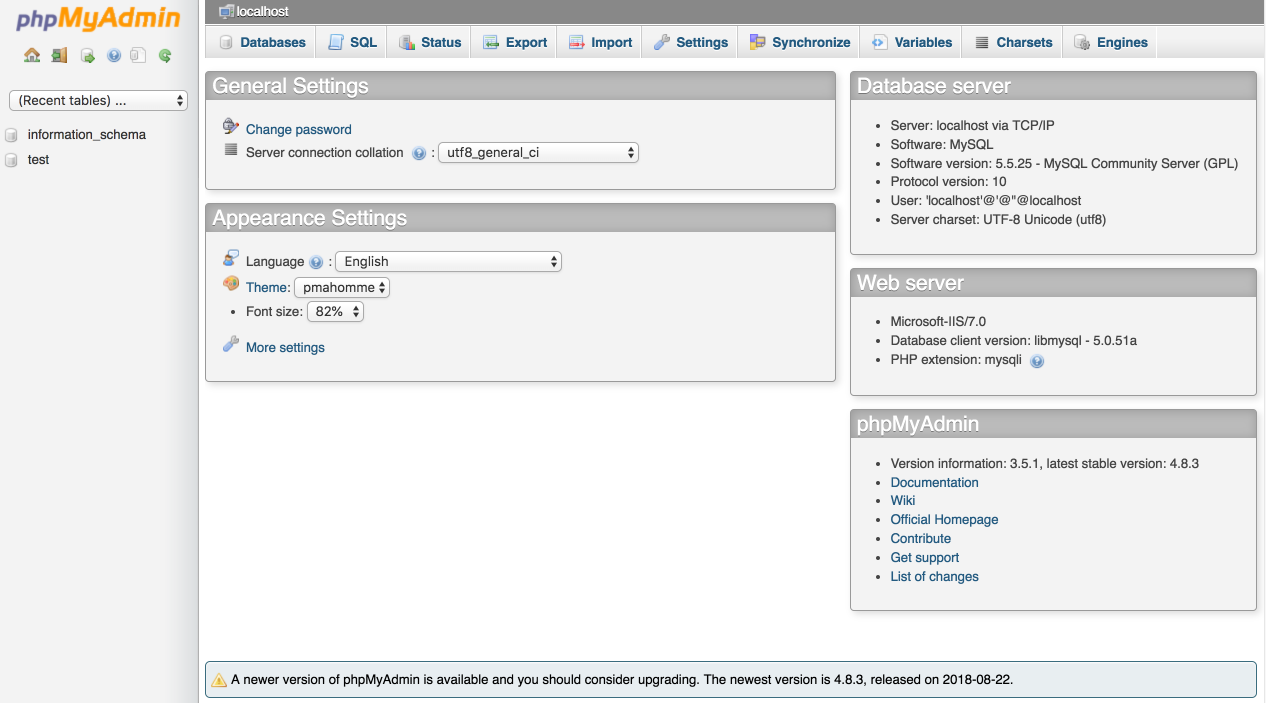Image resolution: width=1266 pixels, height=703 pixels.
Task: Open the utf8_general_ci collation dropdown
Action: (x=538, y=153)
